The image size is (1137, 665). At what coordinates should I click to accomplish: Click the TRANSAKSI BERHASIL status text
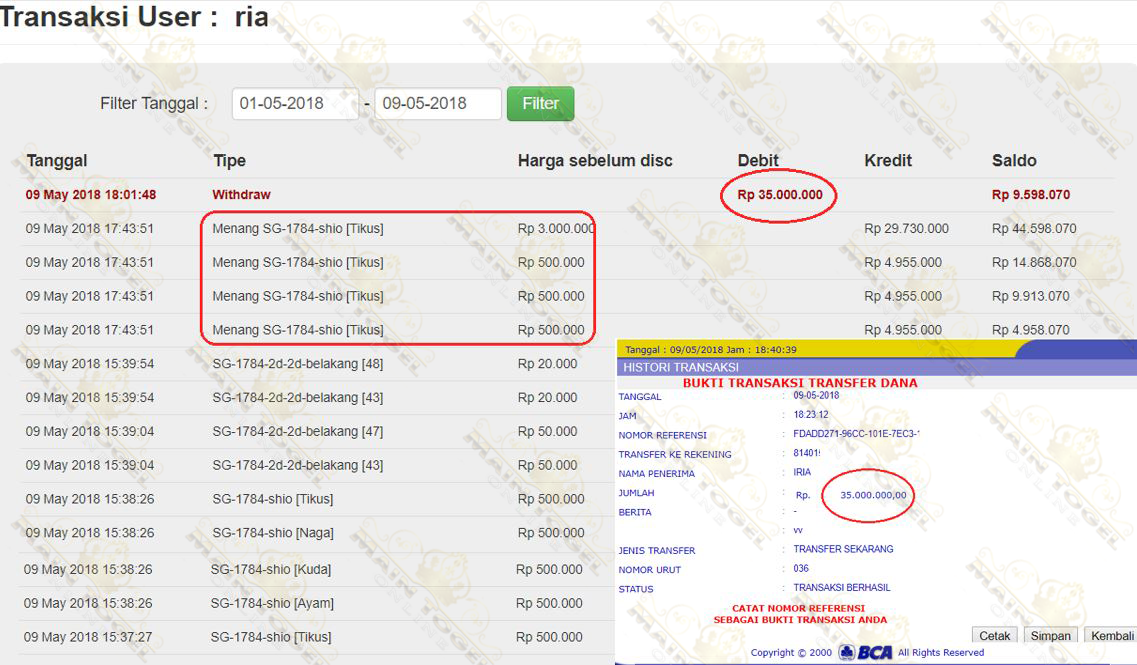(841, 588)
